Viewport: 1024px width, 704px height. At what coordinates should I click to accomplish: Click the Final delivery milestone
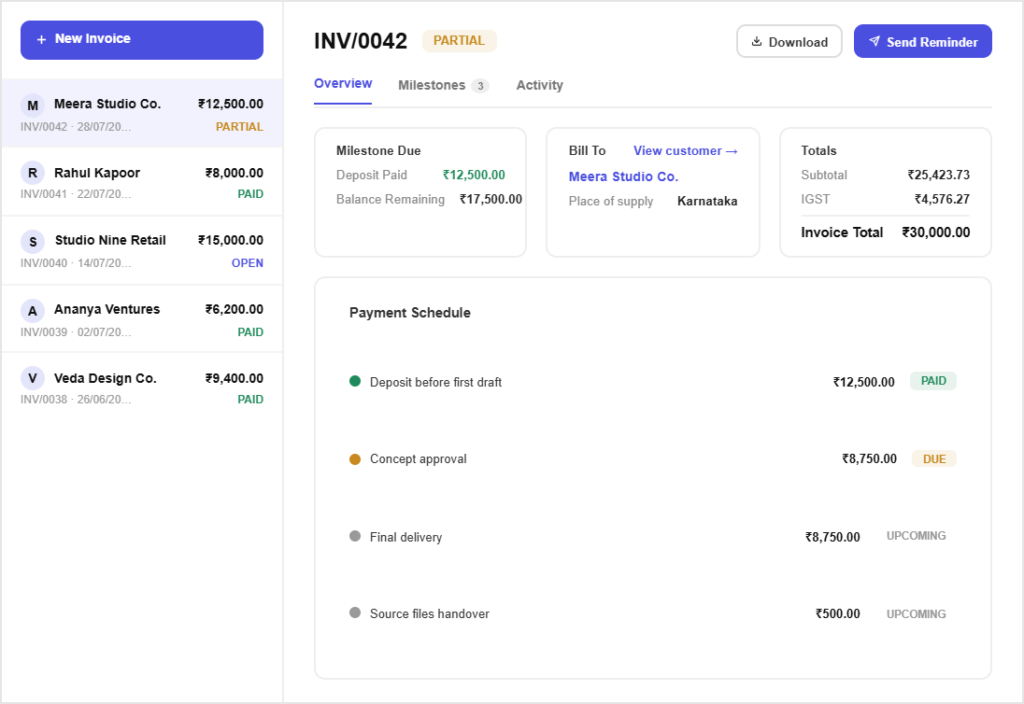tap(406, 537)
